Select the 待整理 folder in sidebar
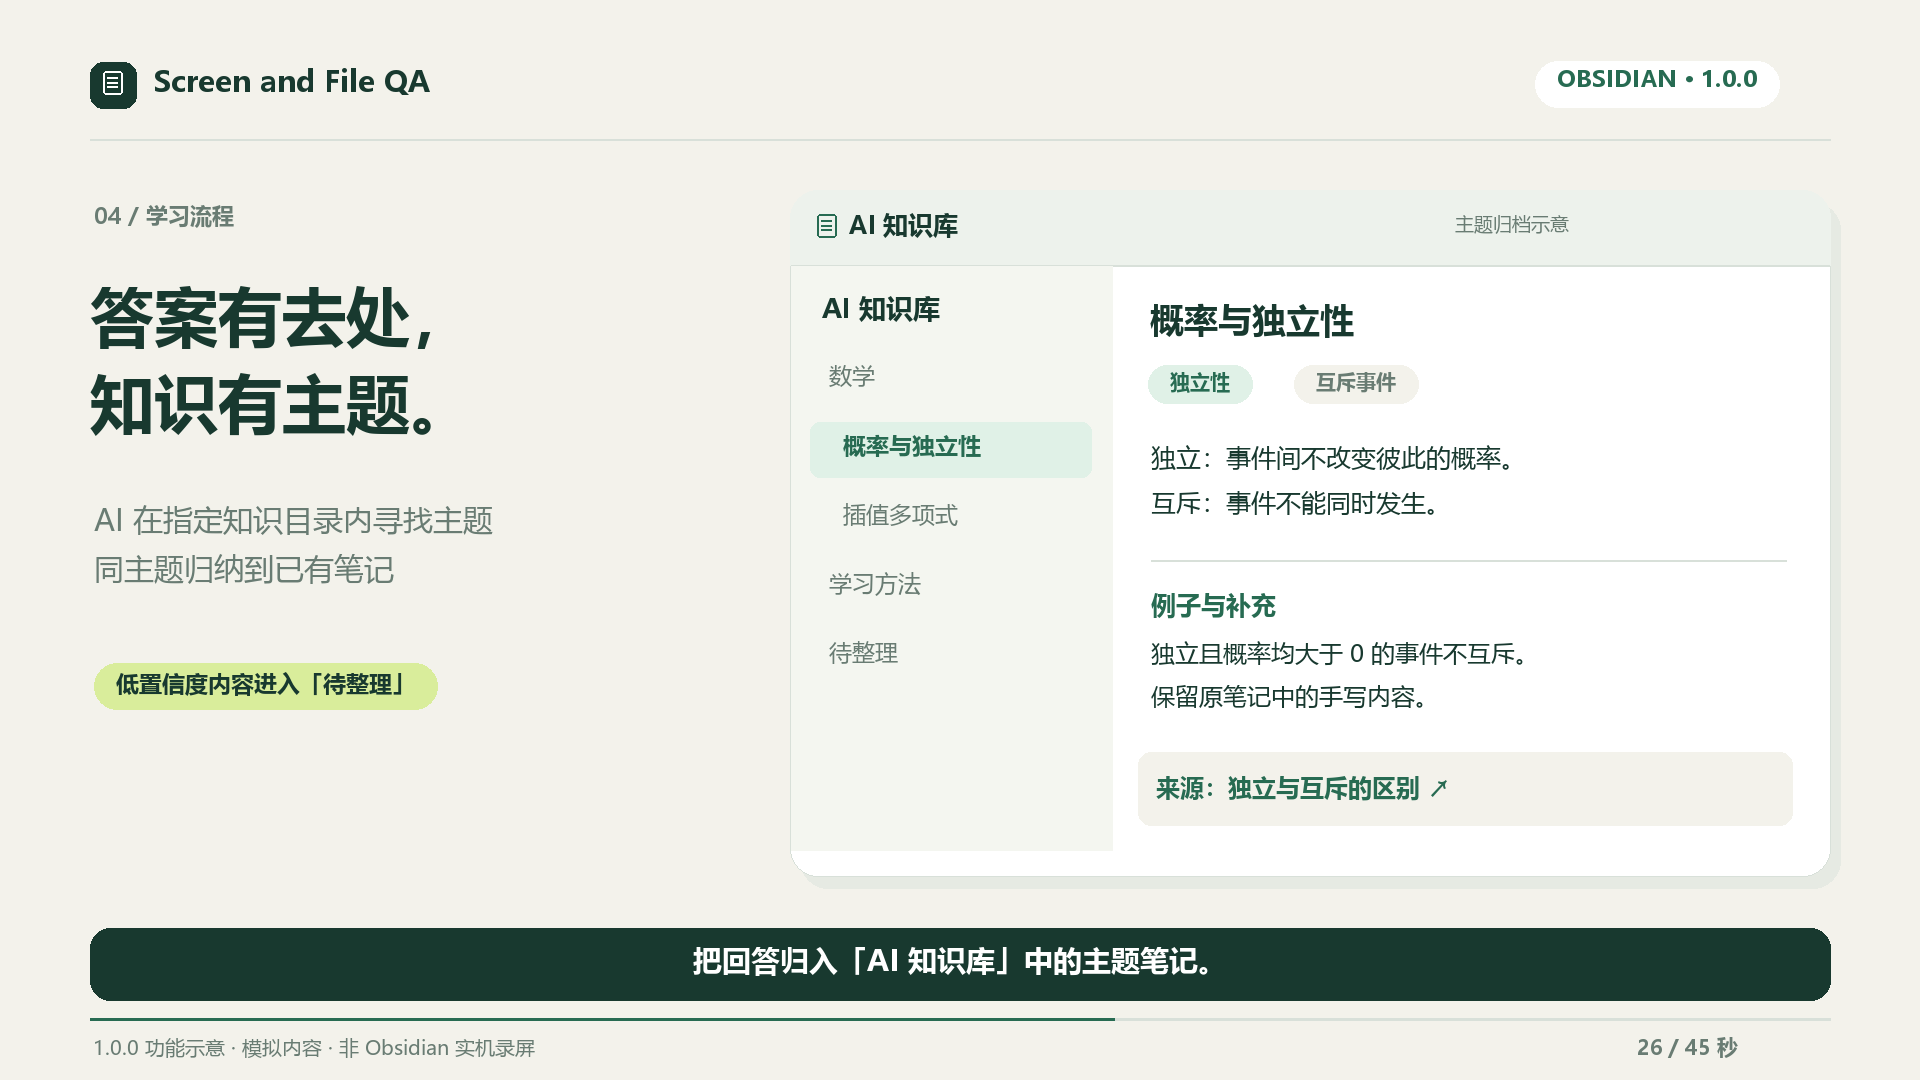 pyautogui.click(x=863, y=654)
